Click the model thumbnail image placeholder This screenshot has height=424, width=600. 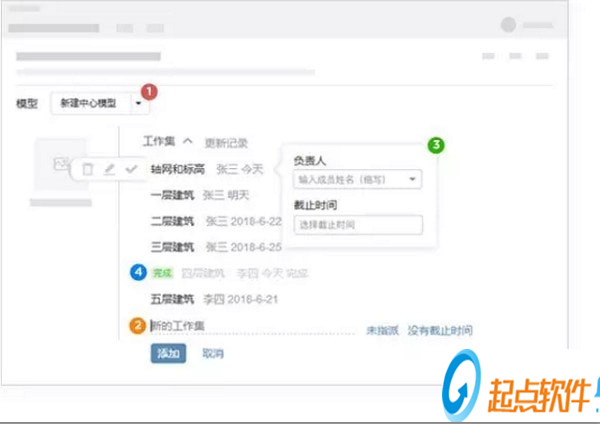tap(60, 165)
